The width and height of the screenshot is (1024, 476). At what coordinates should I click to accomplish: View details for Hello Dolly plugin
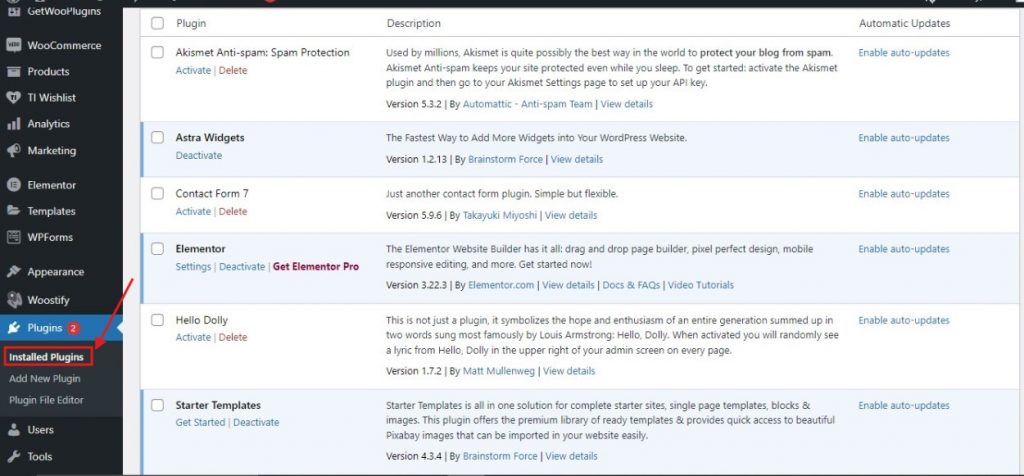click(569, 371)
